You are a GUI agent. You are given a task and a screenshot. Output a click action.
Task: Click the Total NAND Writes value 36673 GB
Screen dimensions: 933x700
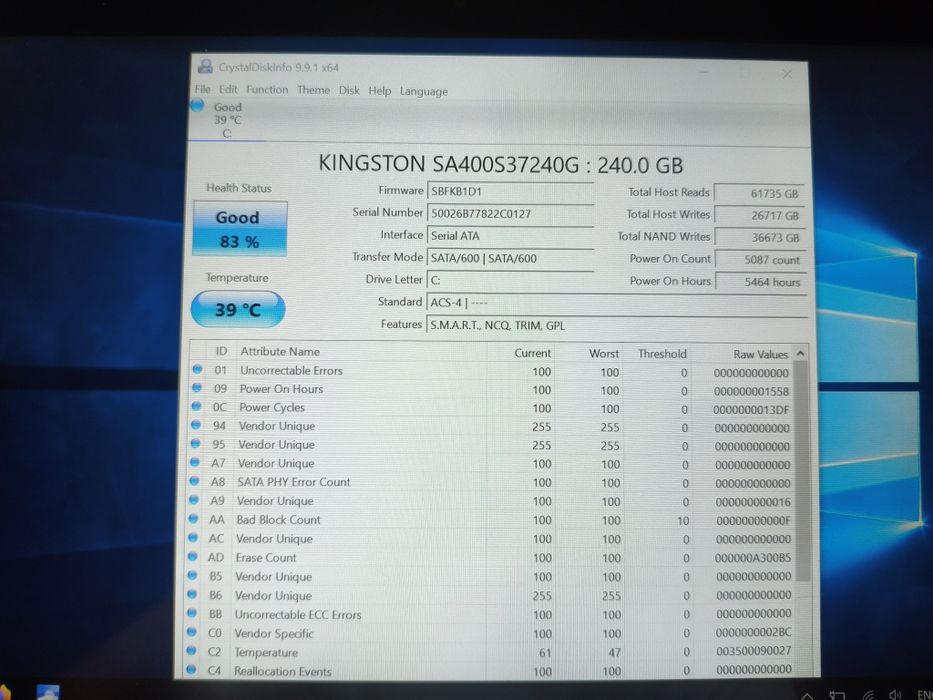[760, 238]
